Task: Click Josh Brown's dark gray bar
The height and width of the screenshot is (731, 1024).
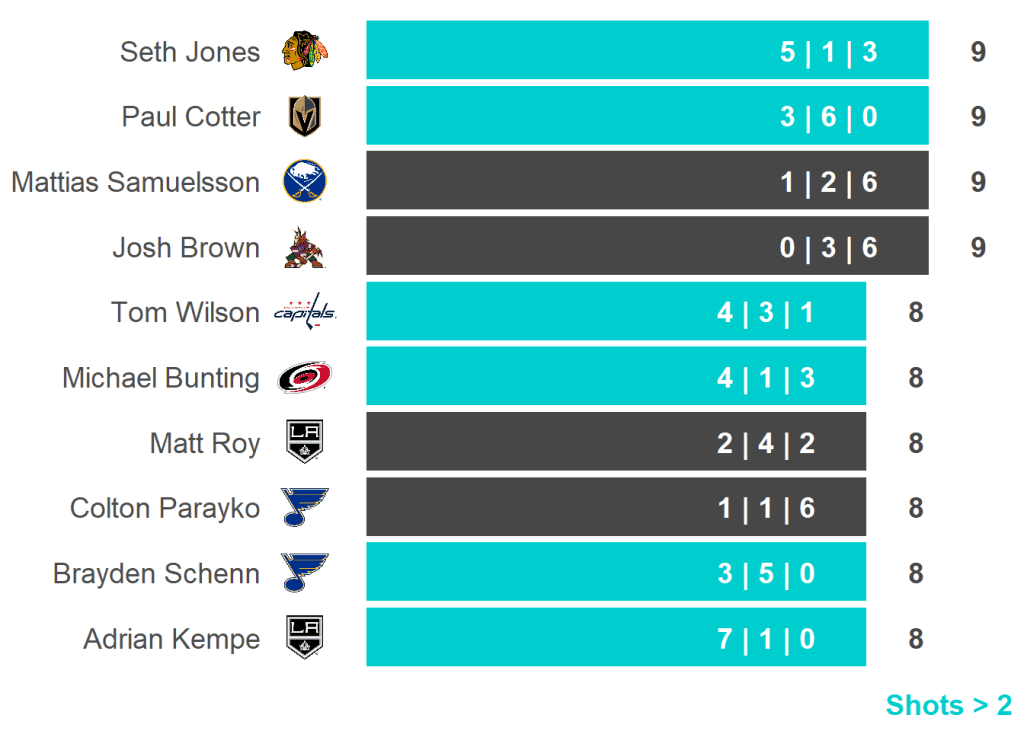Action: (646, 246)
